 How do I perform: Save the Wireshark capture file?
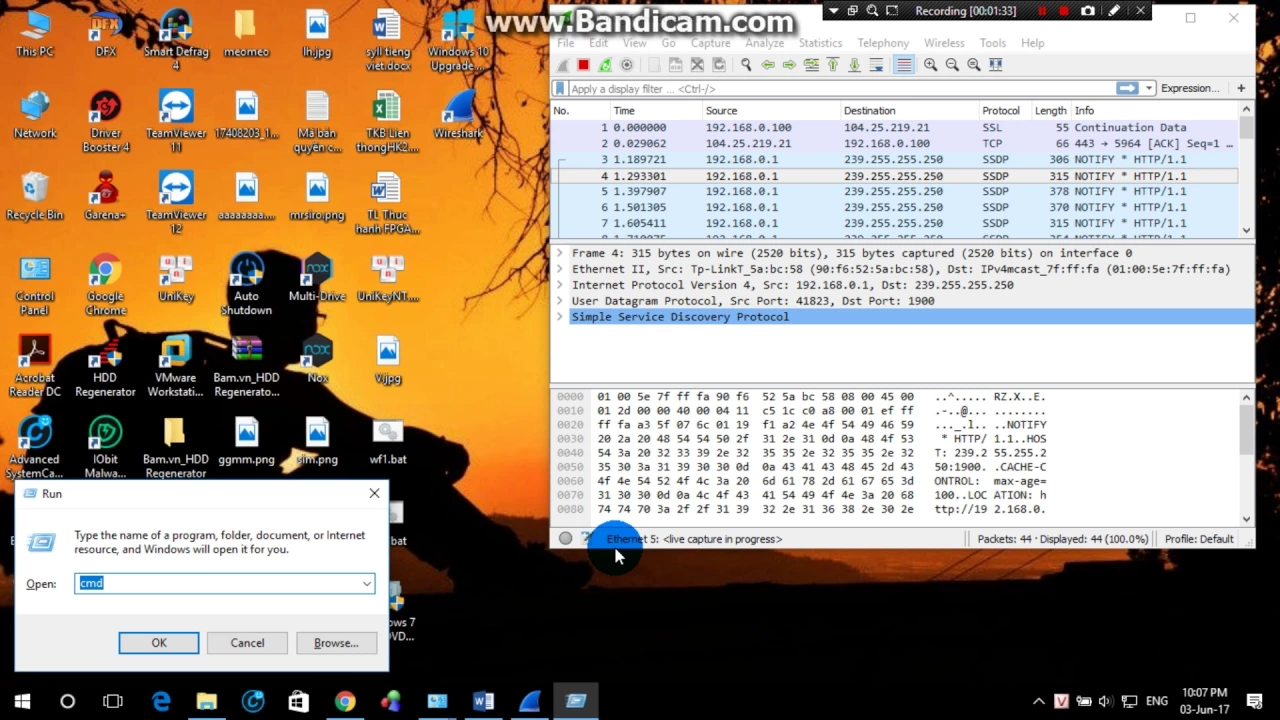(x=676, y=65)
